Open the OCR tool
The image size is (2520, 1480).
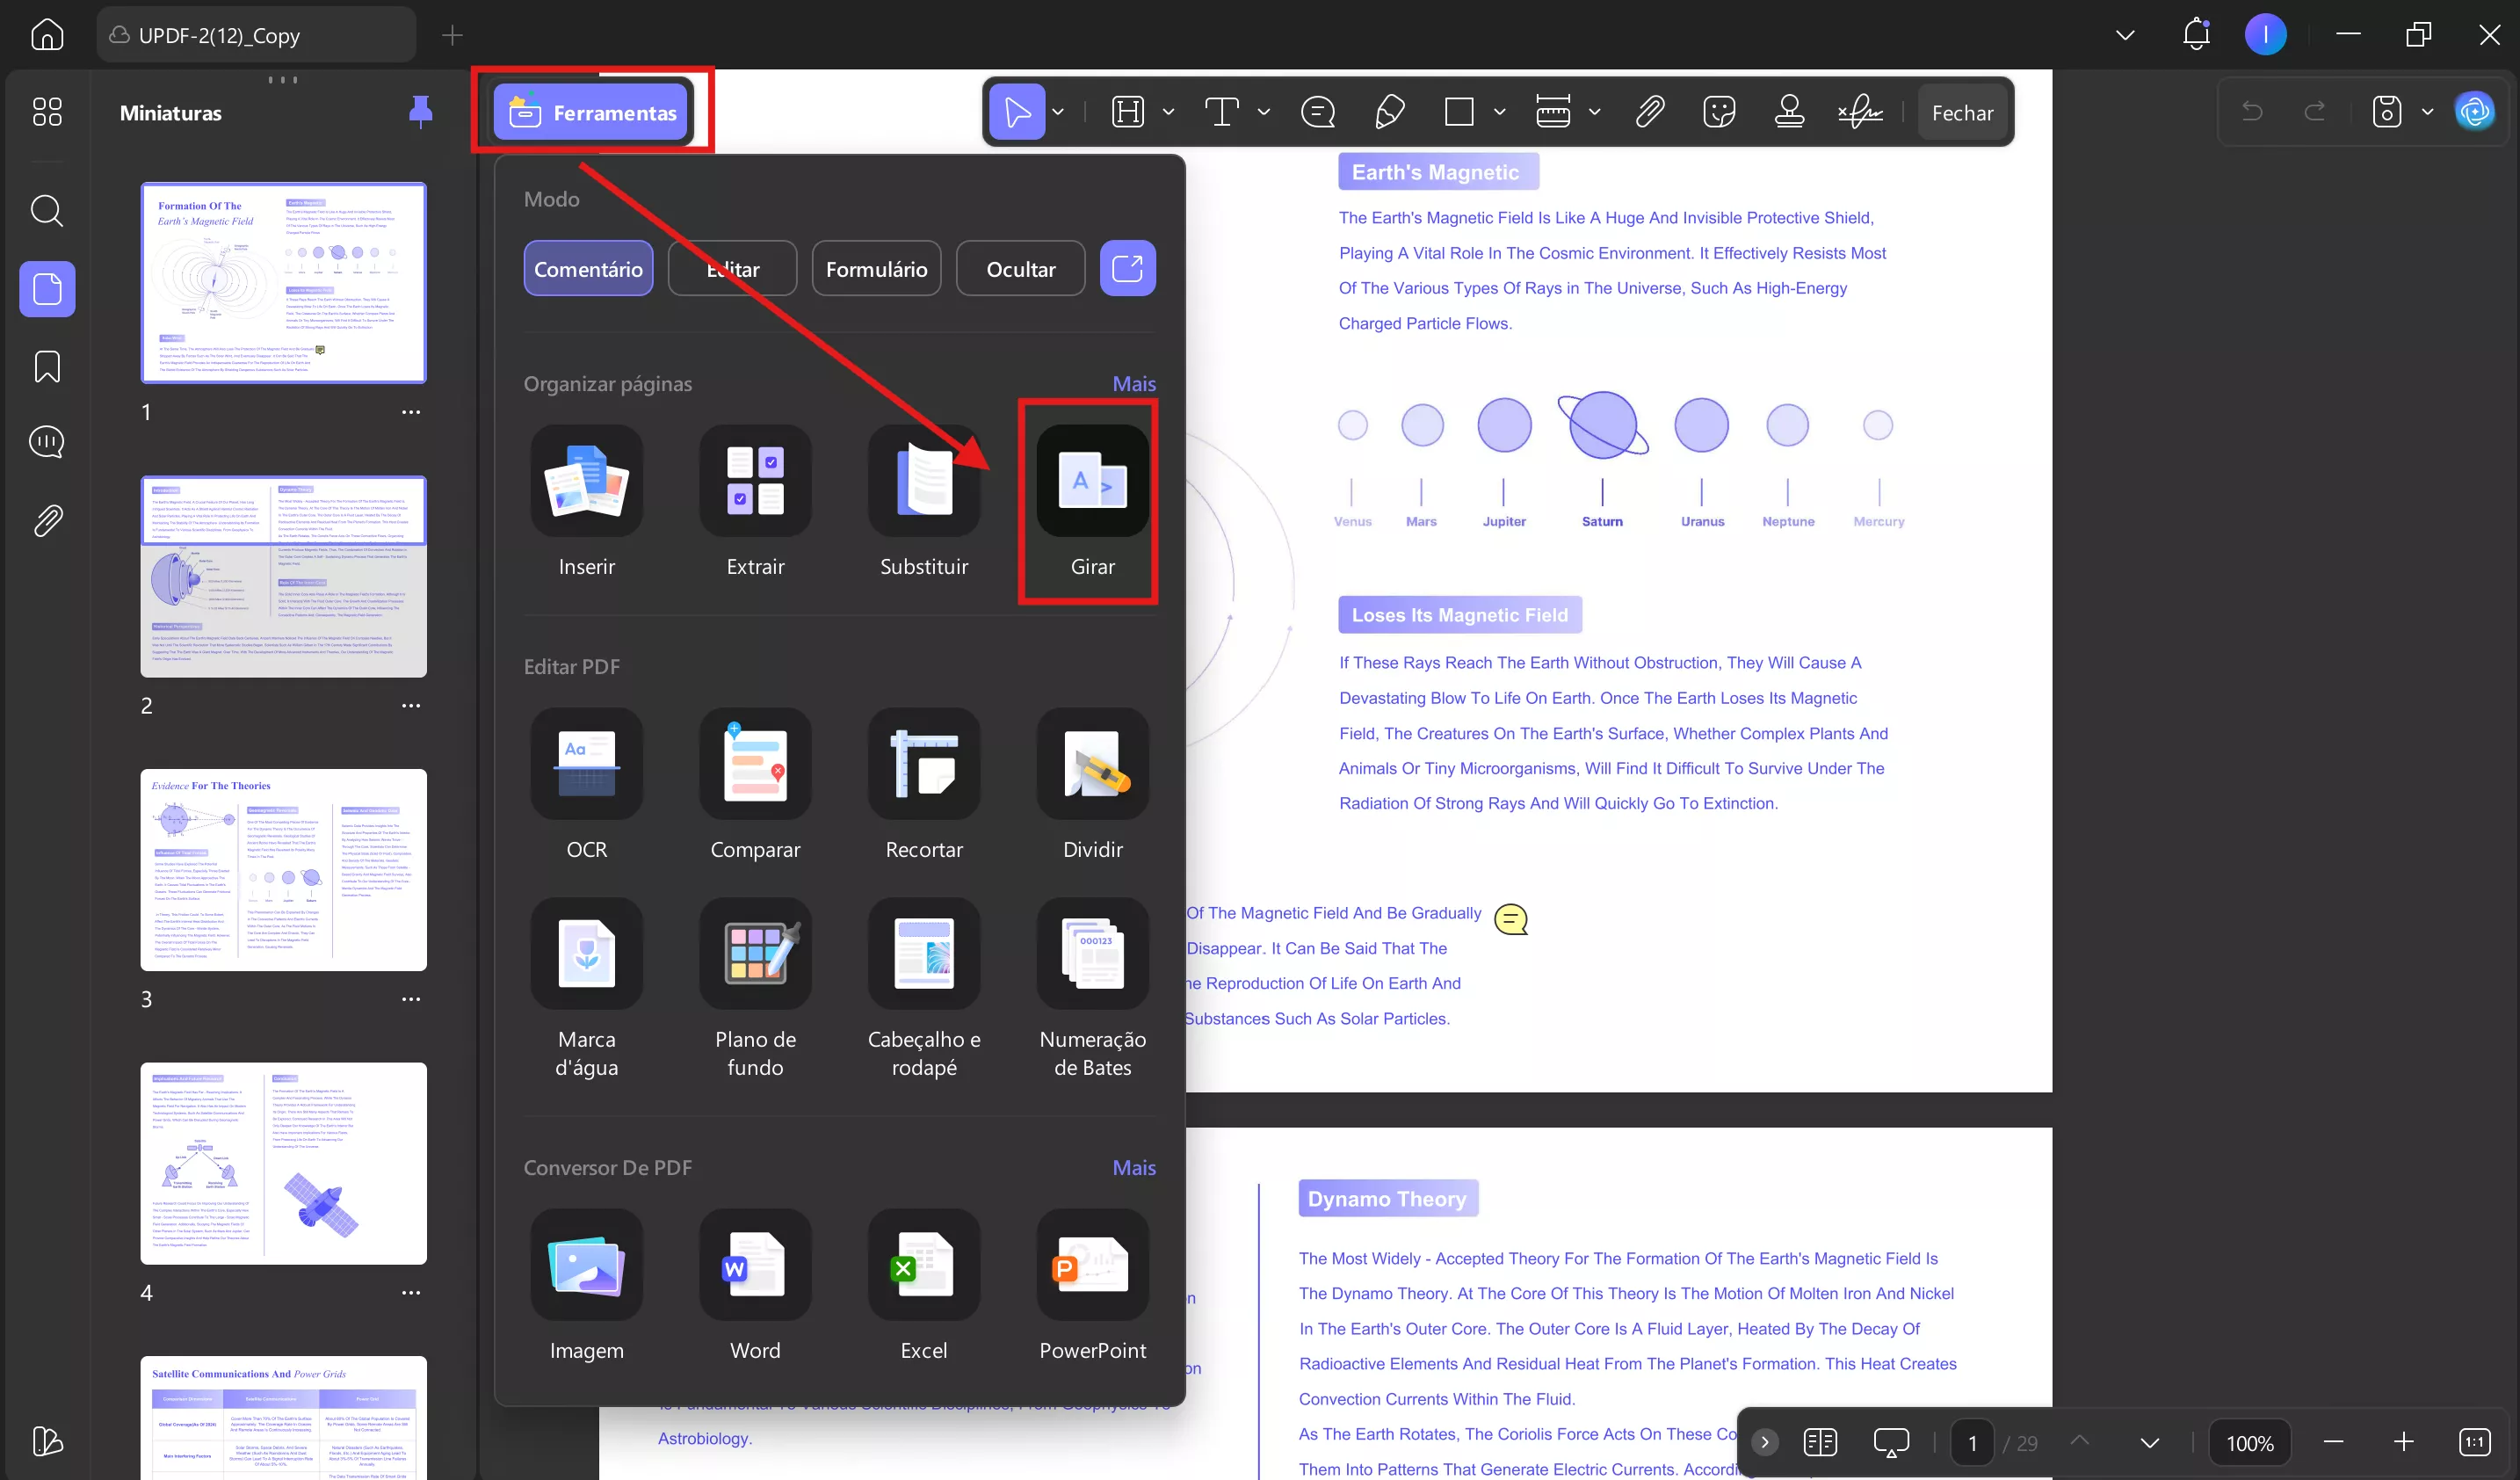pos(586,764)
